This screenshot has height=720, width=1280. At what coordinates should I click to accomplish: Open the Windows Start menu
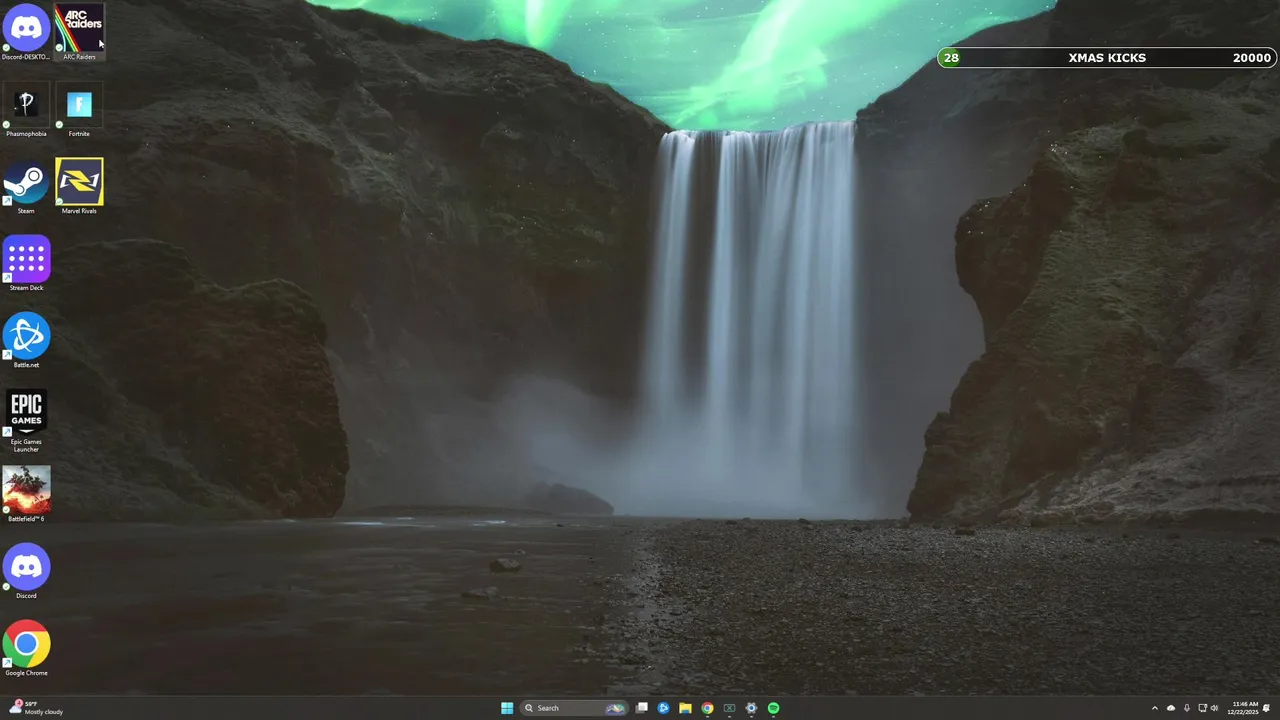pyautogui.click(x=507, y=708)
